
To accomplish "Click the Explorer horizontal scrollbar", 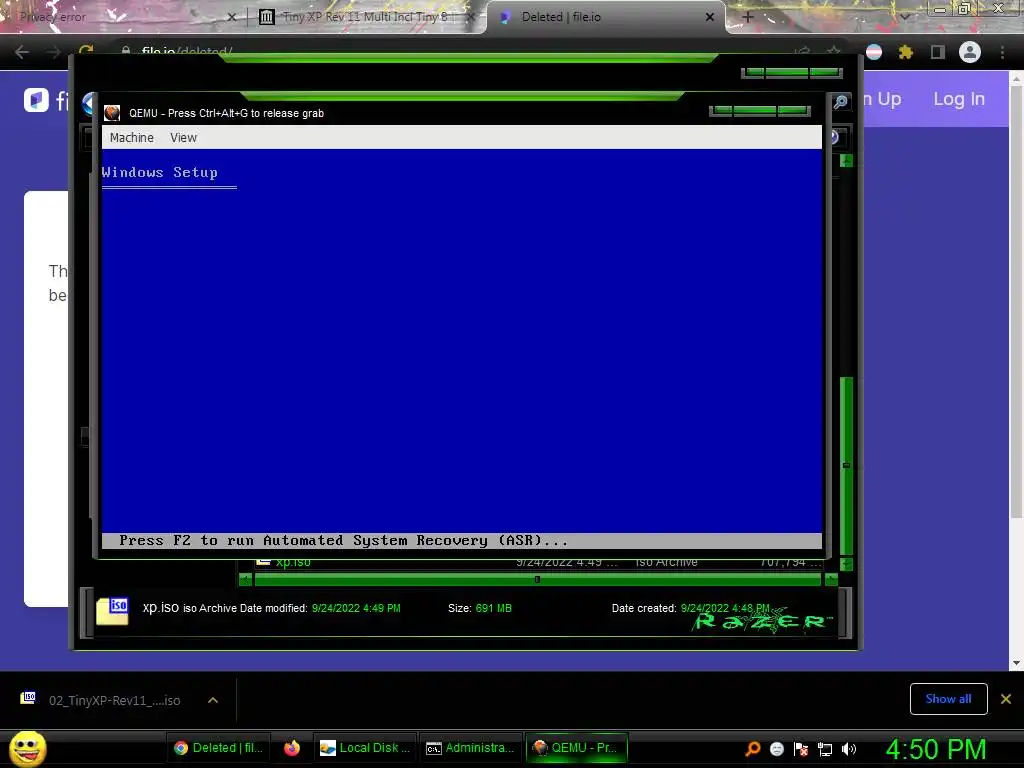I will (537, 579).
